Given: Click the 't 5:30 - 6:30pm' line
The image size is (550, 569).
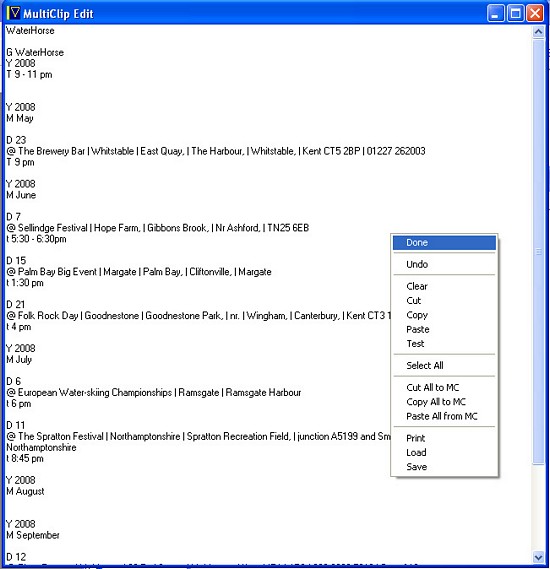Looking at the screenshot, I should tap(36, 239).
